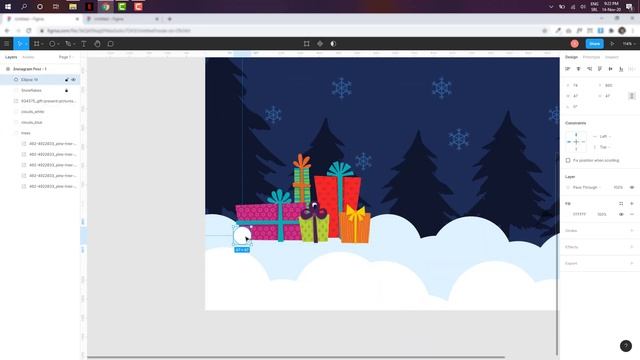Click the Align right icon
This screenshot has width=640, height=360.
(589, 69)
